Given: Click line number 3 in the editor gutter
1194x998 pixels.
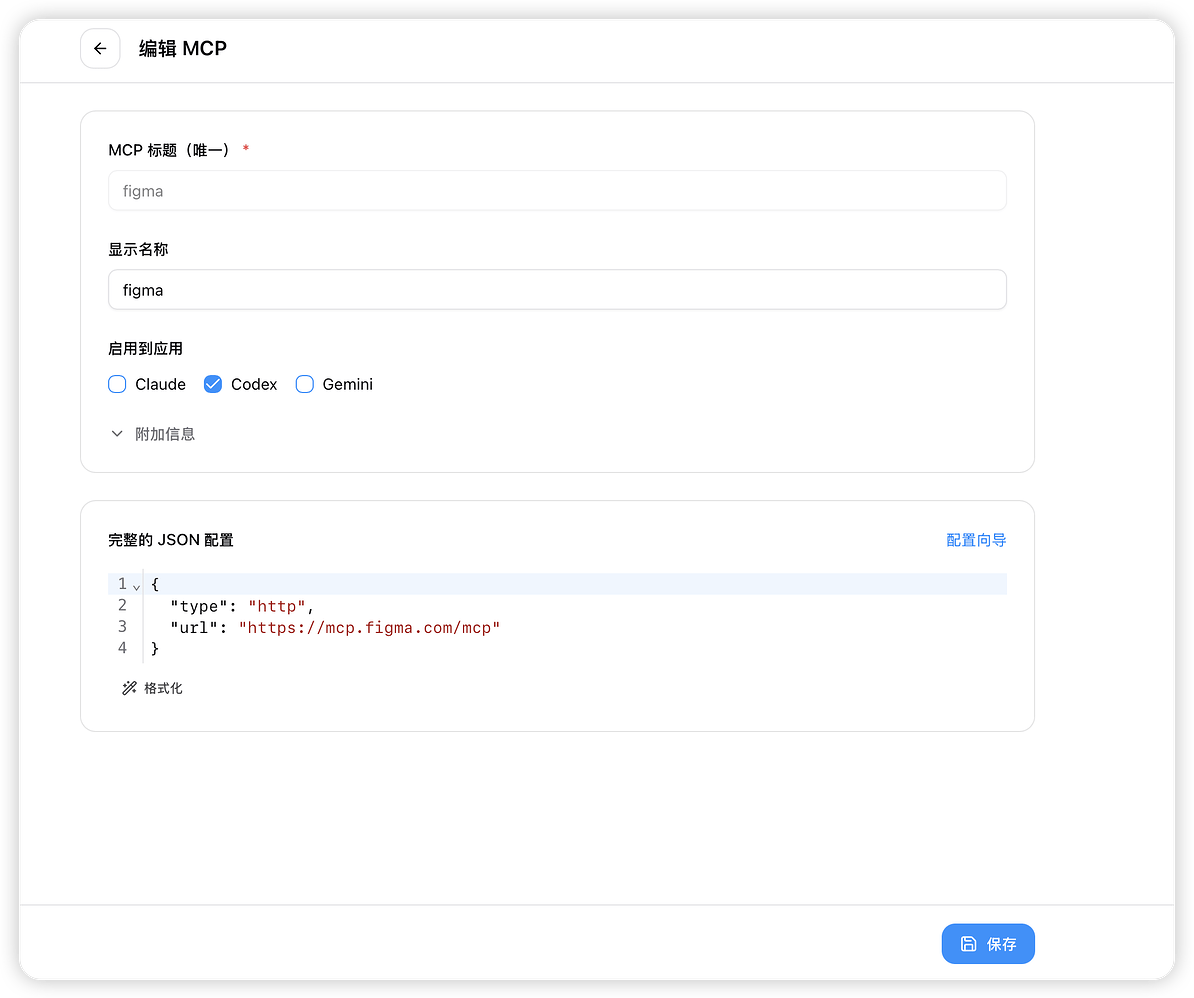Looking at the screenshot, I should (x=122, y=627).
